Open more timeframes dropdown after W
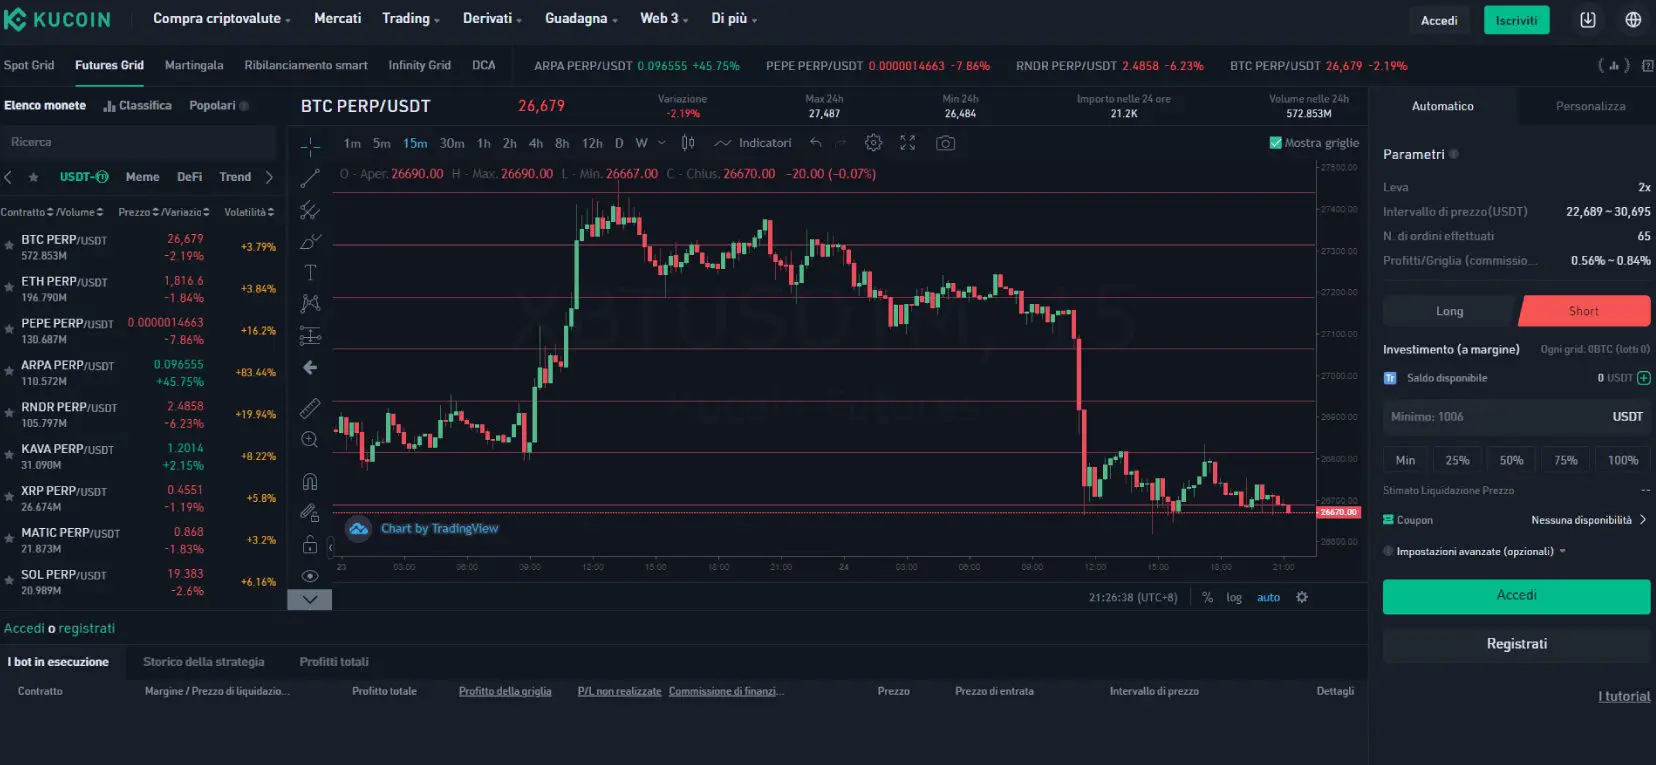Image resolution: width=1656 pixels, height=765 pixels. coord(661,143)
